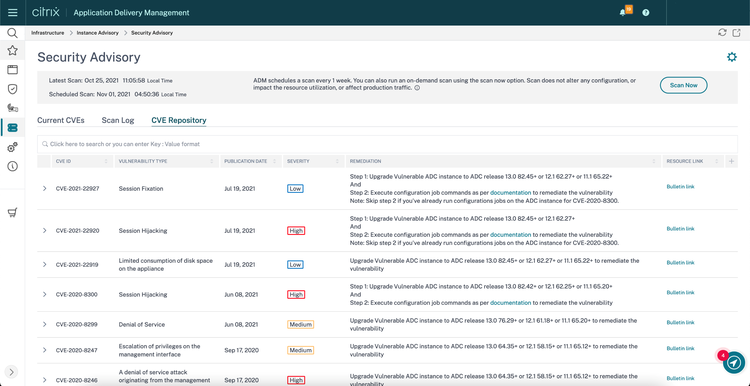The image size is (750, 386).
Task: Sort by CVE ID column
Action: click(x=82, y=162)
